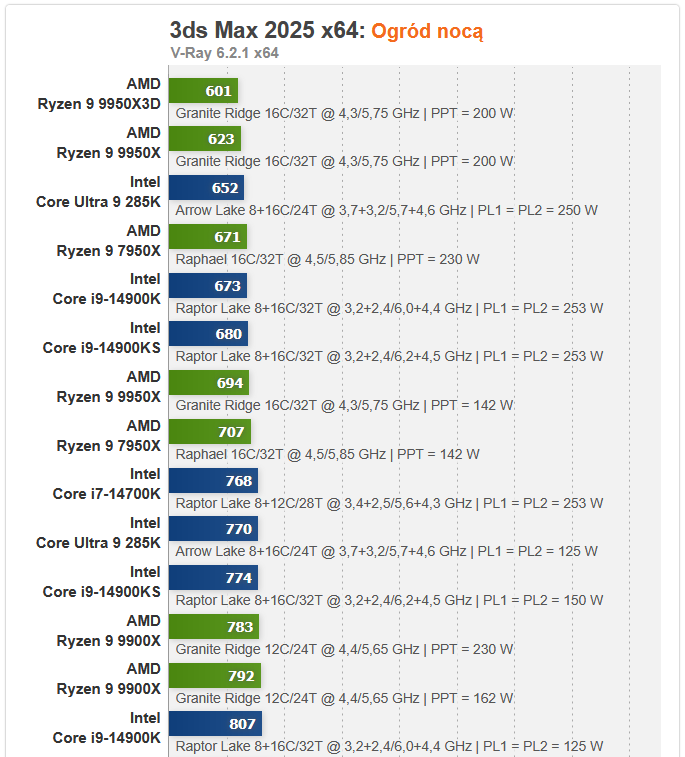Click the green bar showing 623

tap(206, 140)
